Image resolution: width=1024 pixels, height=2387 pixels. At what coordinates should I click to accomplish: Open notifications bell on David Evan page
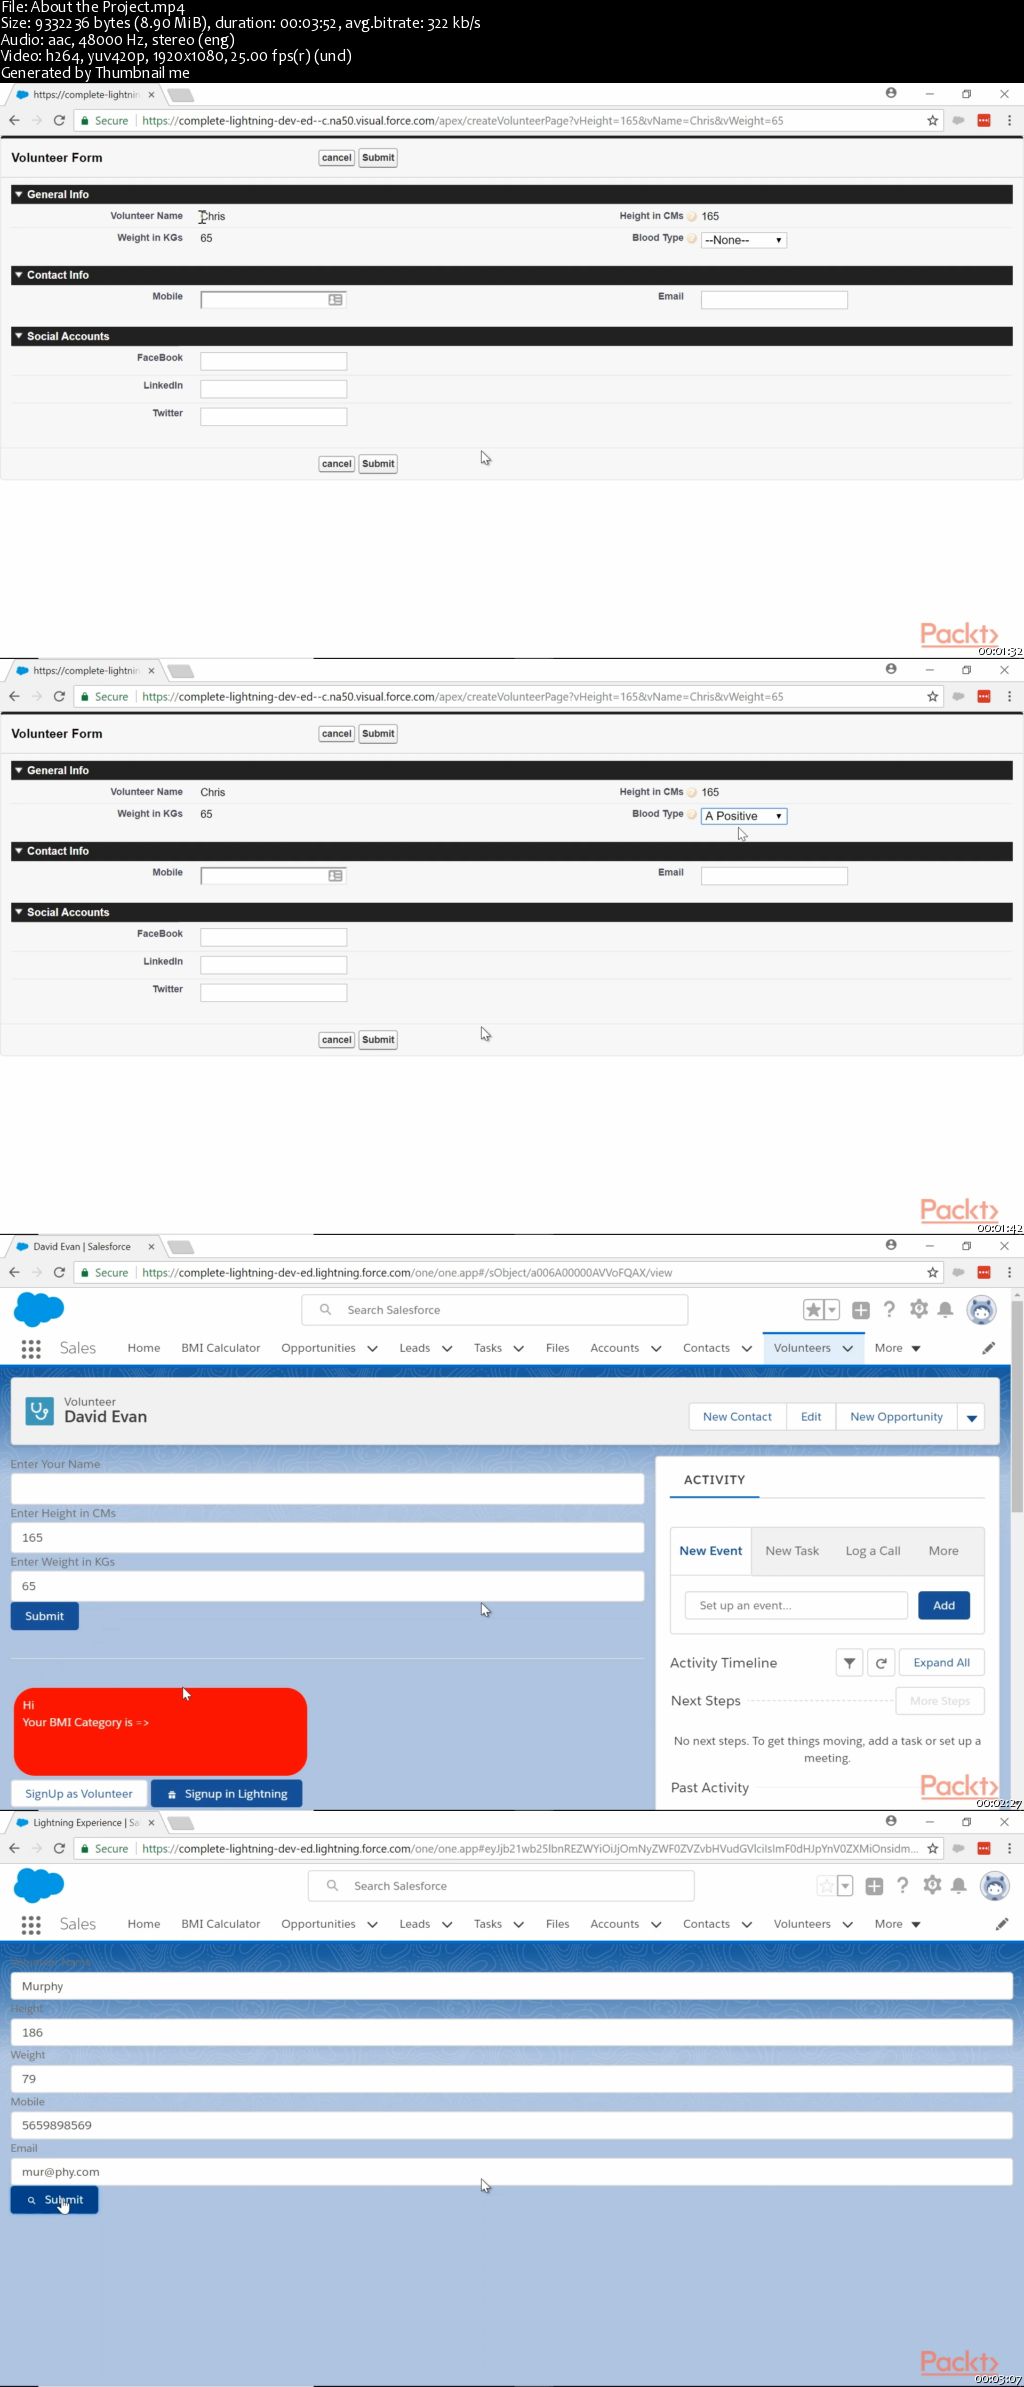(x=945, y=1310)
